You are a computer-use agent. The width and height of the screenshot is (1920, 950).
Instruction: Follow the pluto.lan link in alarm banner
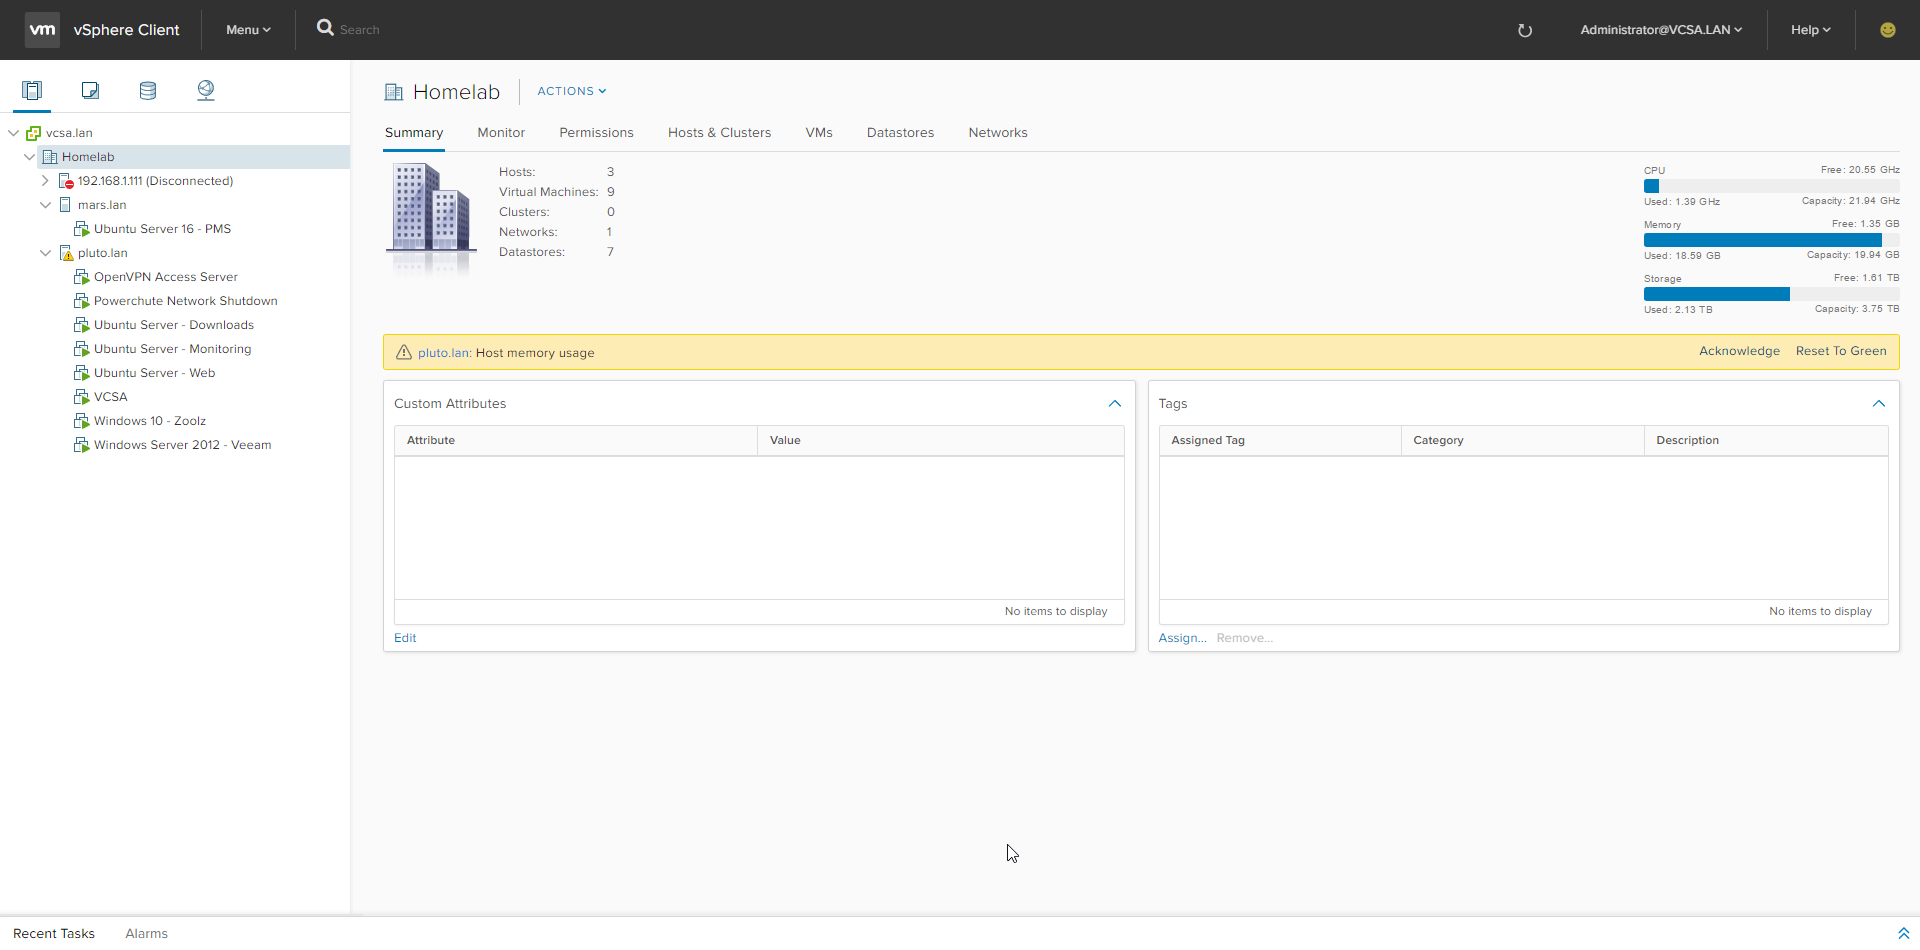point(443,353)
